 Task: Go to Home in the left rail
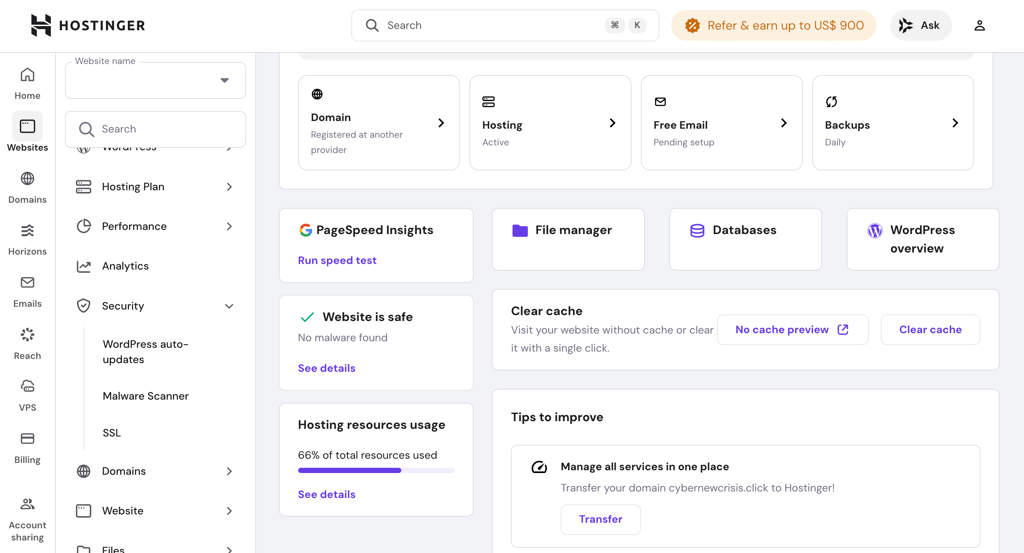click(27, 84)
